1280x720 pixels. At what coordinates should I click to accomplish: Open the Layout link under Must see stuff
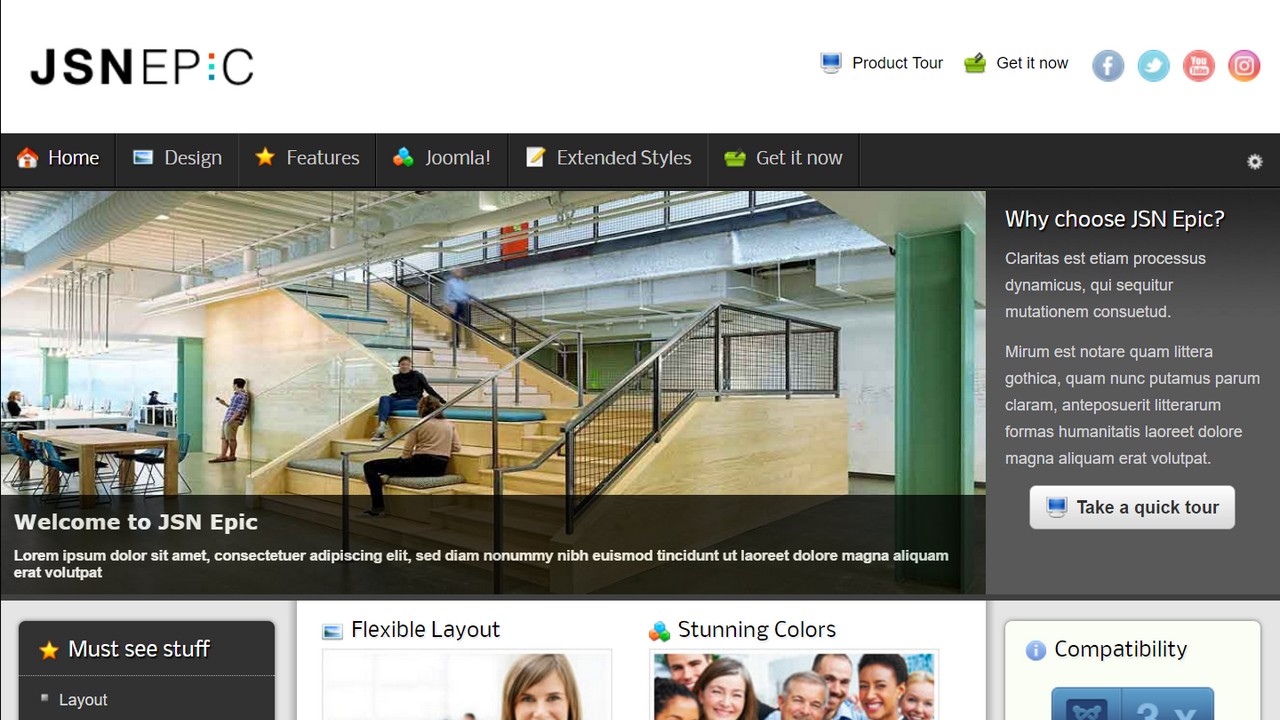83,700
